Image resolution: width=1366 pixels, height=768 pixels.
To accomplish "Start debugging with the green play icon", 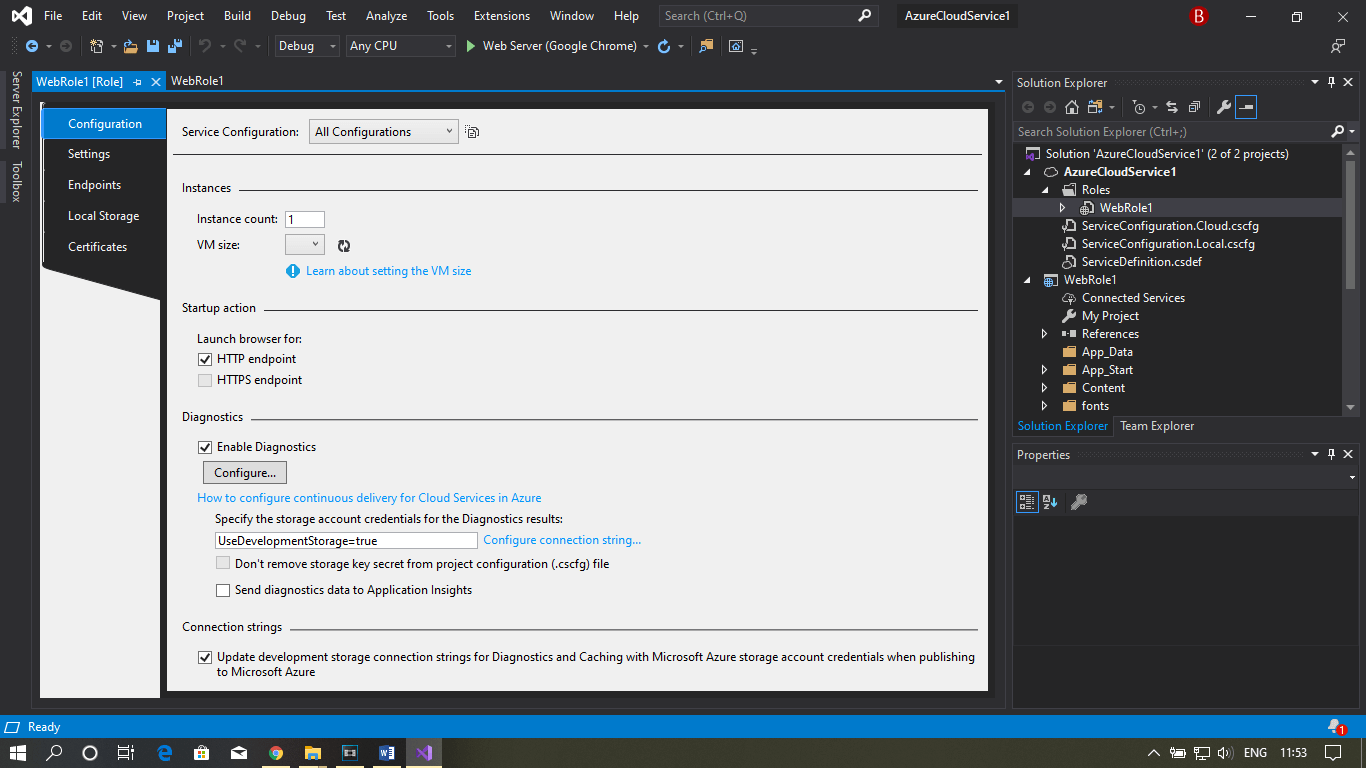I will 471,46.
